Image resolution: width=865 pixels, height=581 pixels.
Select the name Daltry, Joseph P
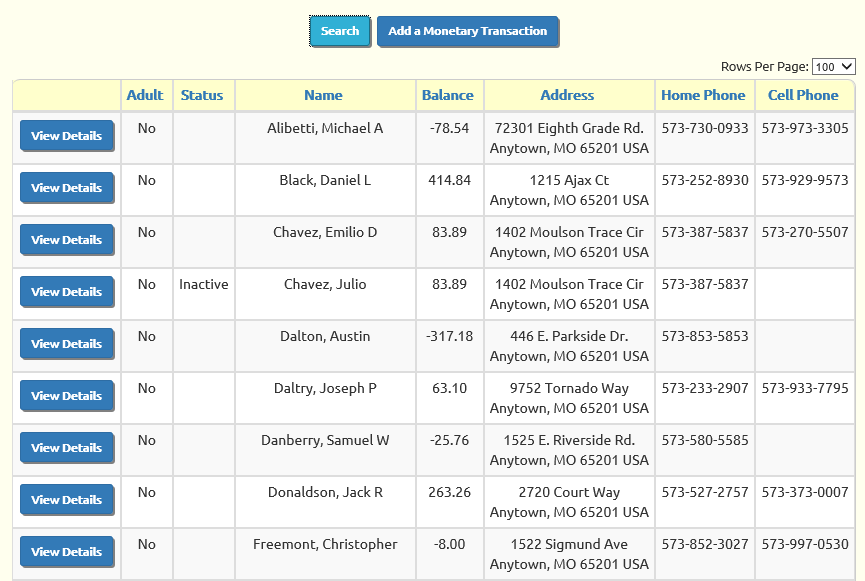coord(325,388)
